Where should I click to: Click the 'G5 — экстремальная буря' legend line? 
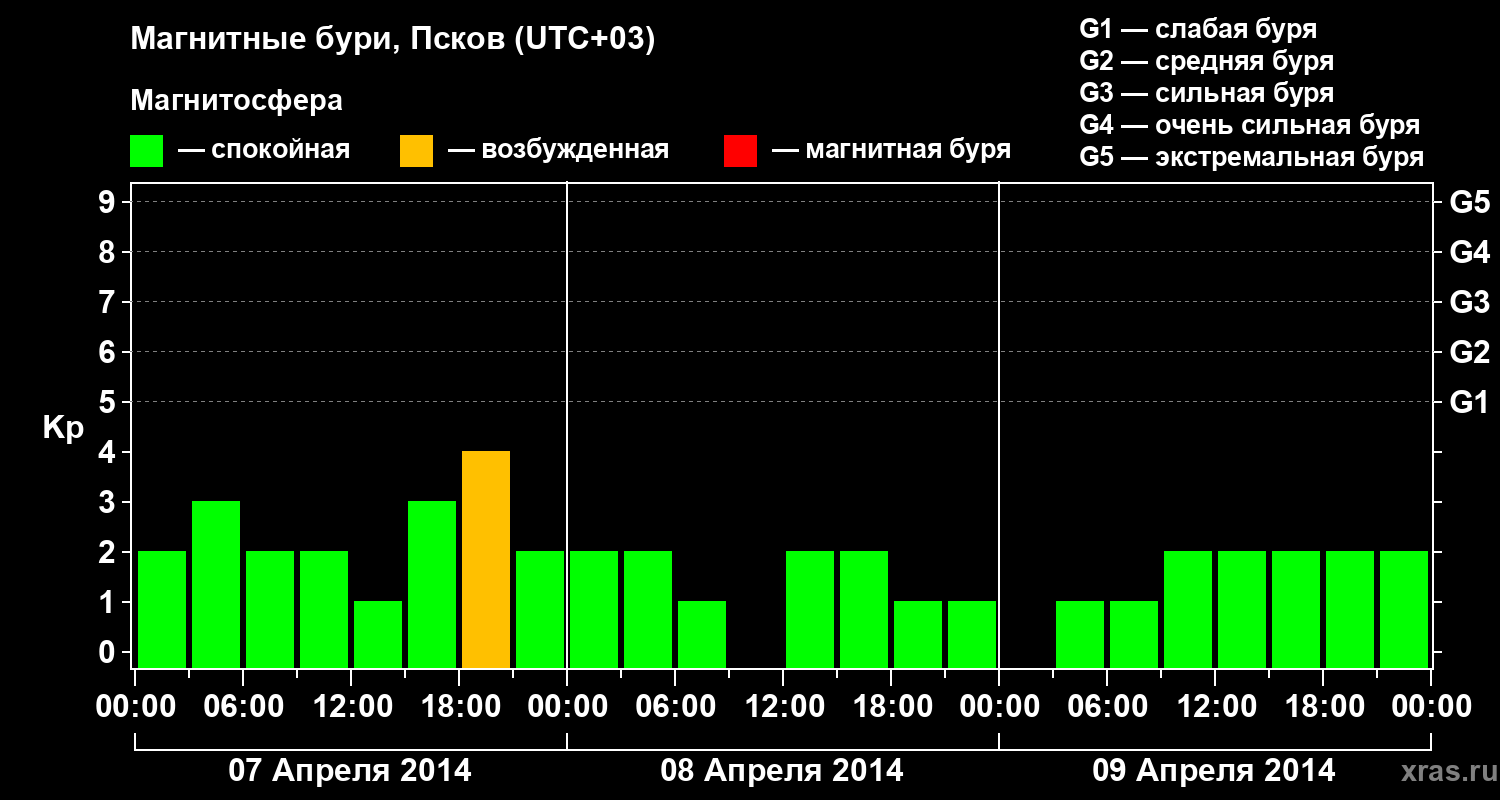[1252, 158]
